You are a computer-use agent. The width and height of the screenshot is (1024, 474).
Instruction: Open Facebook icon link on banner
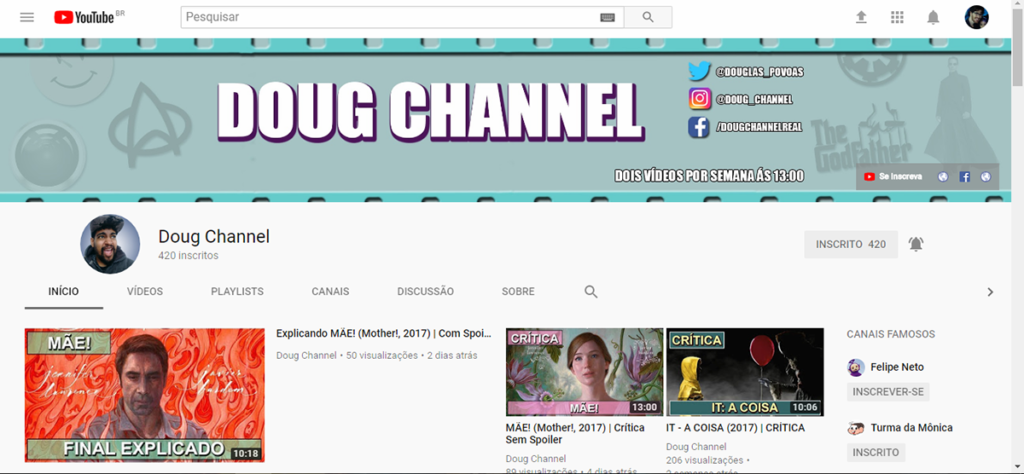[965, 177]
